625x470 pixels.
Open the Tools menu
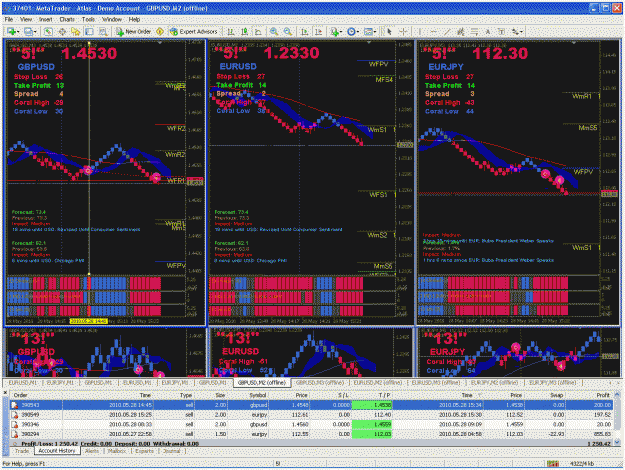[x=88, y=19]
